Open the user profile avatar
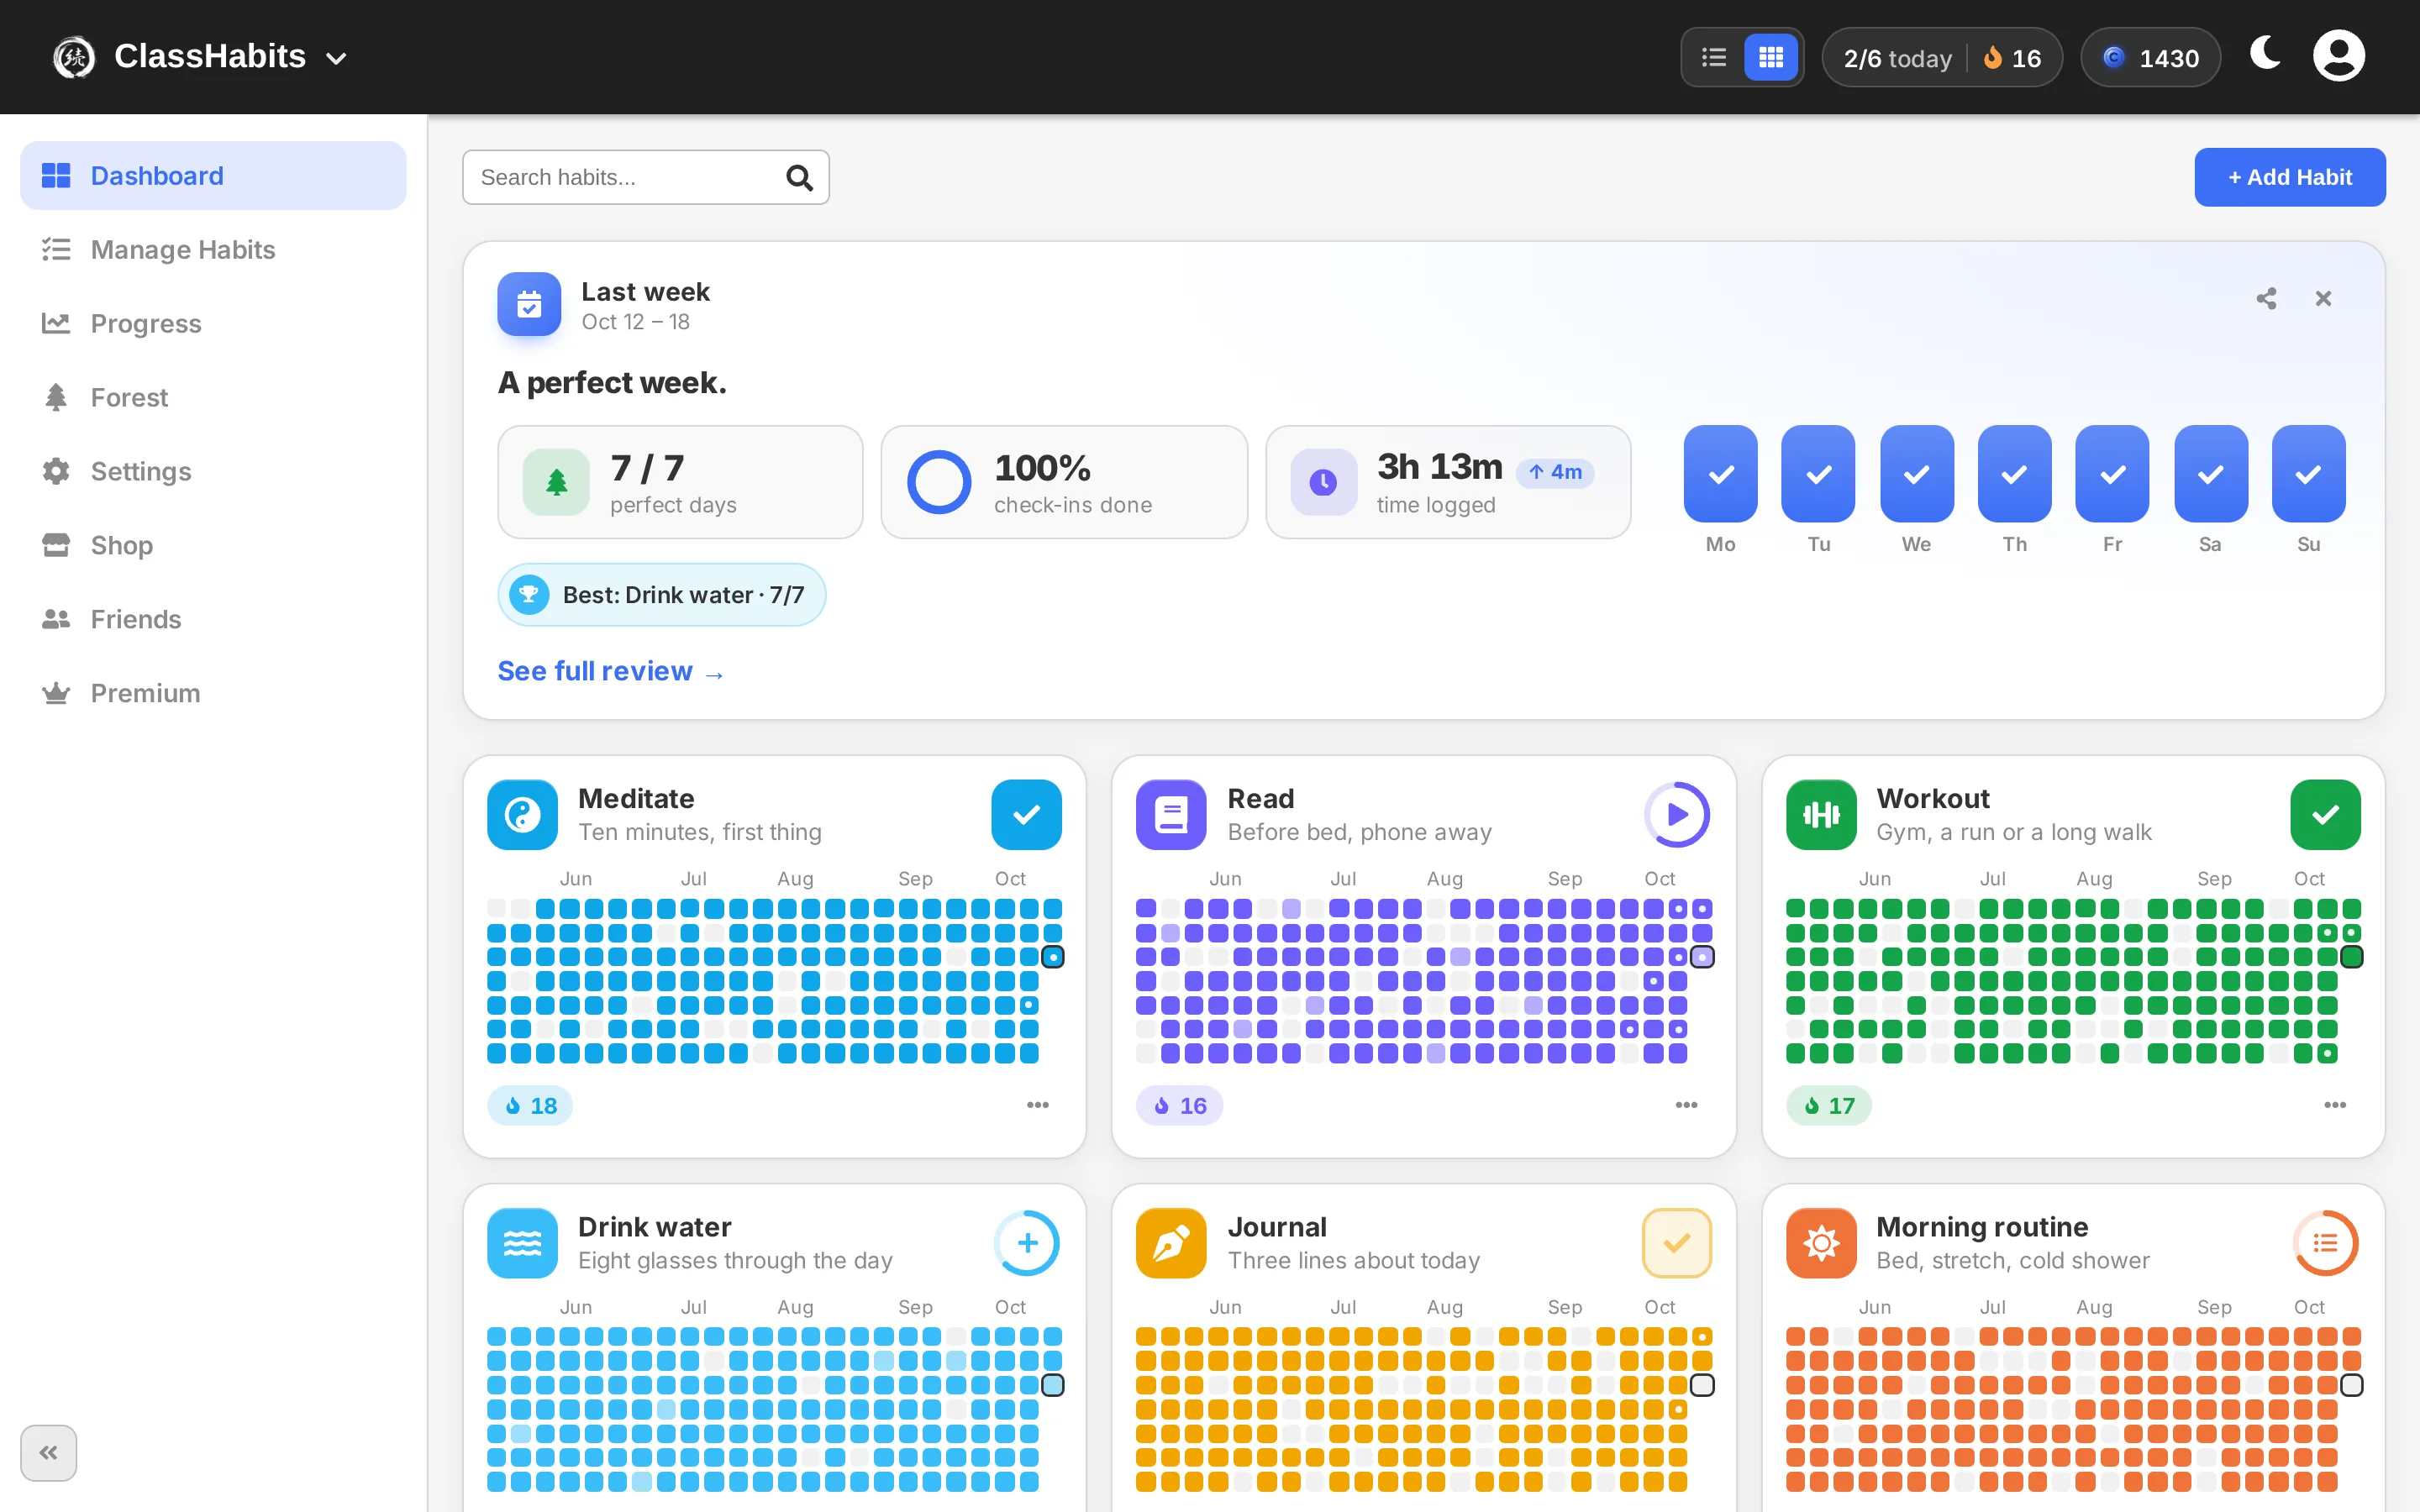Image resolution: width=2420 pixels, height=1512 pixels. point(2338,56)
